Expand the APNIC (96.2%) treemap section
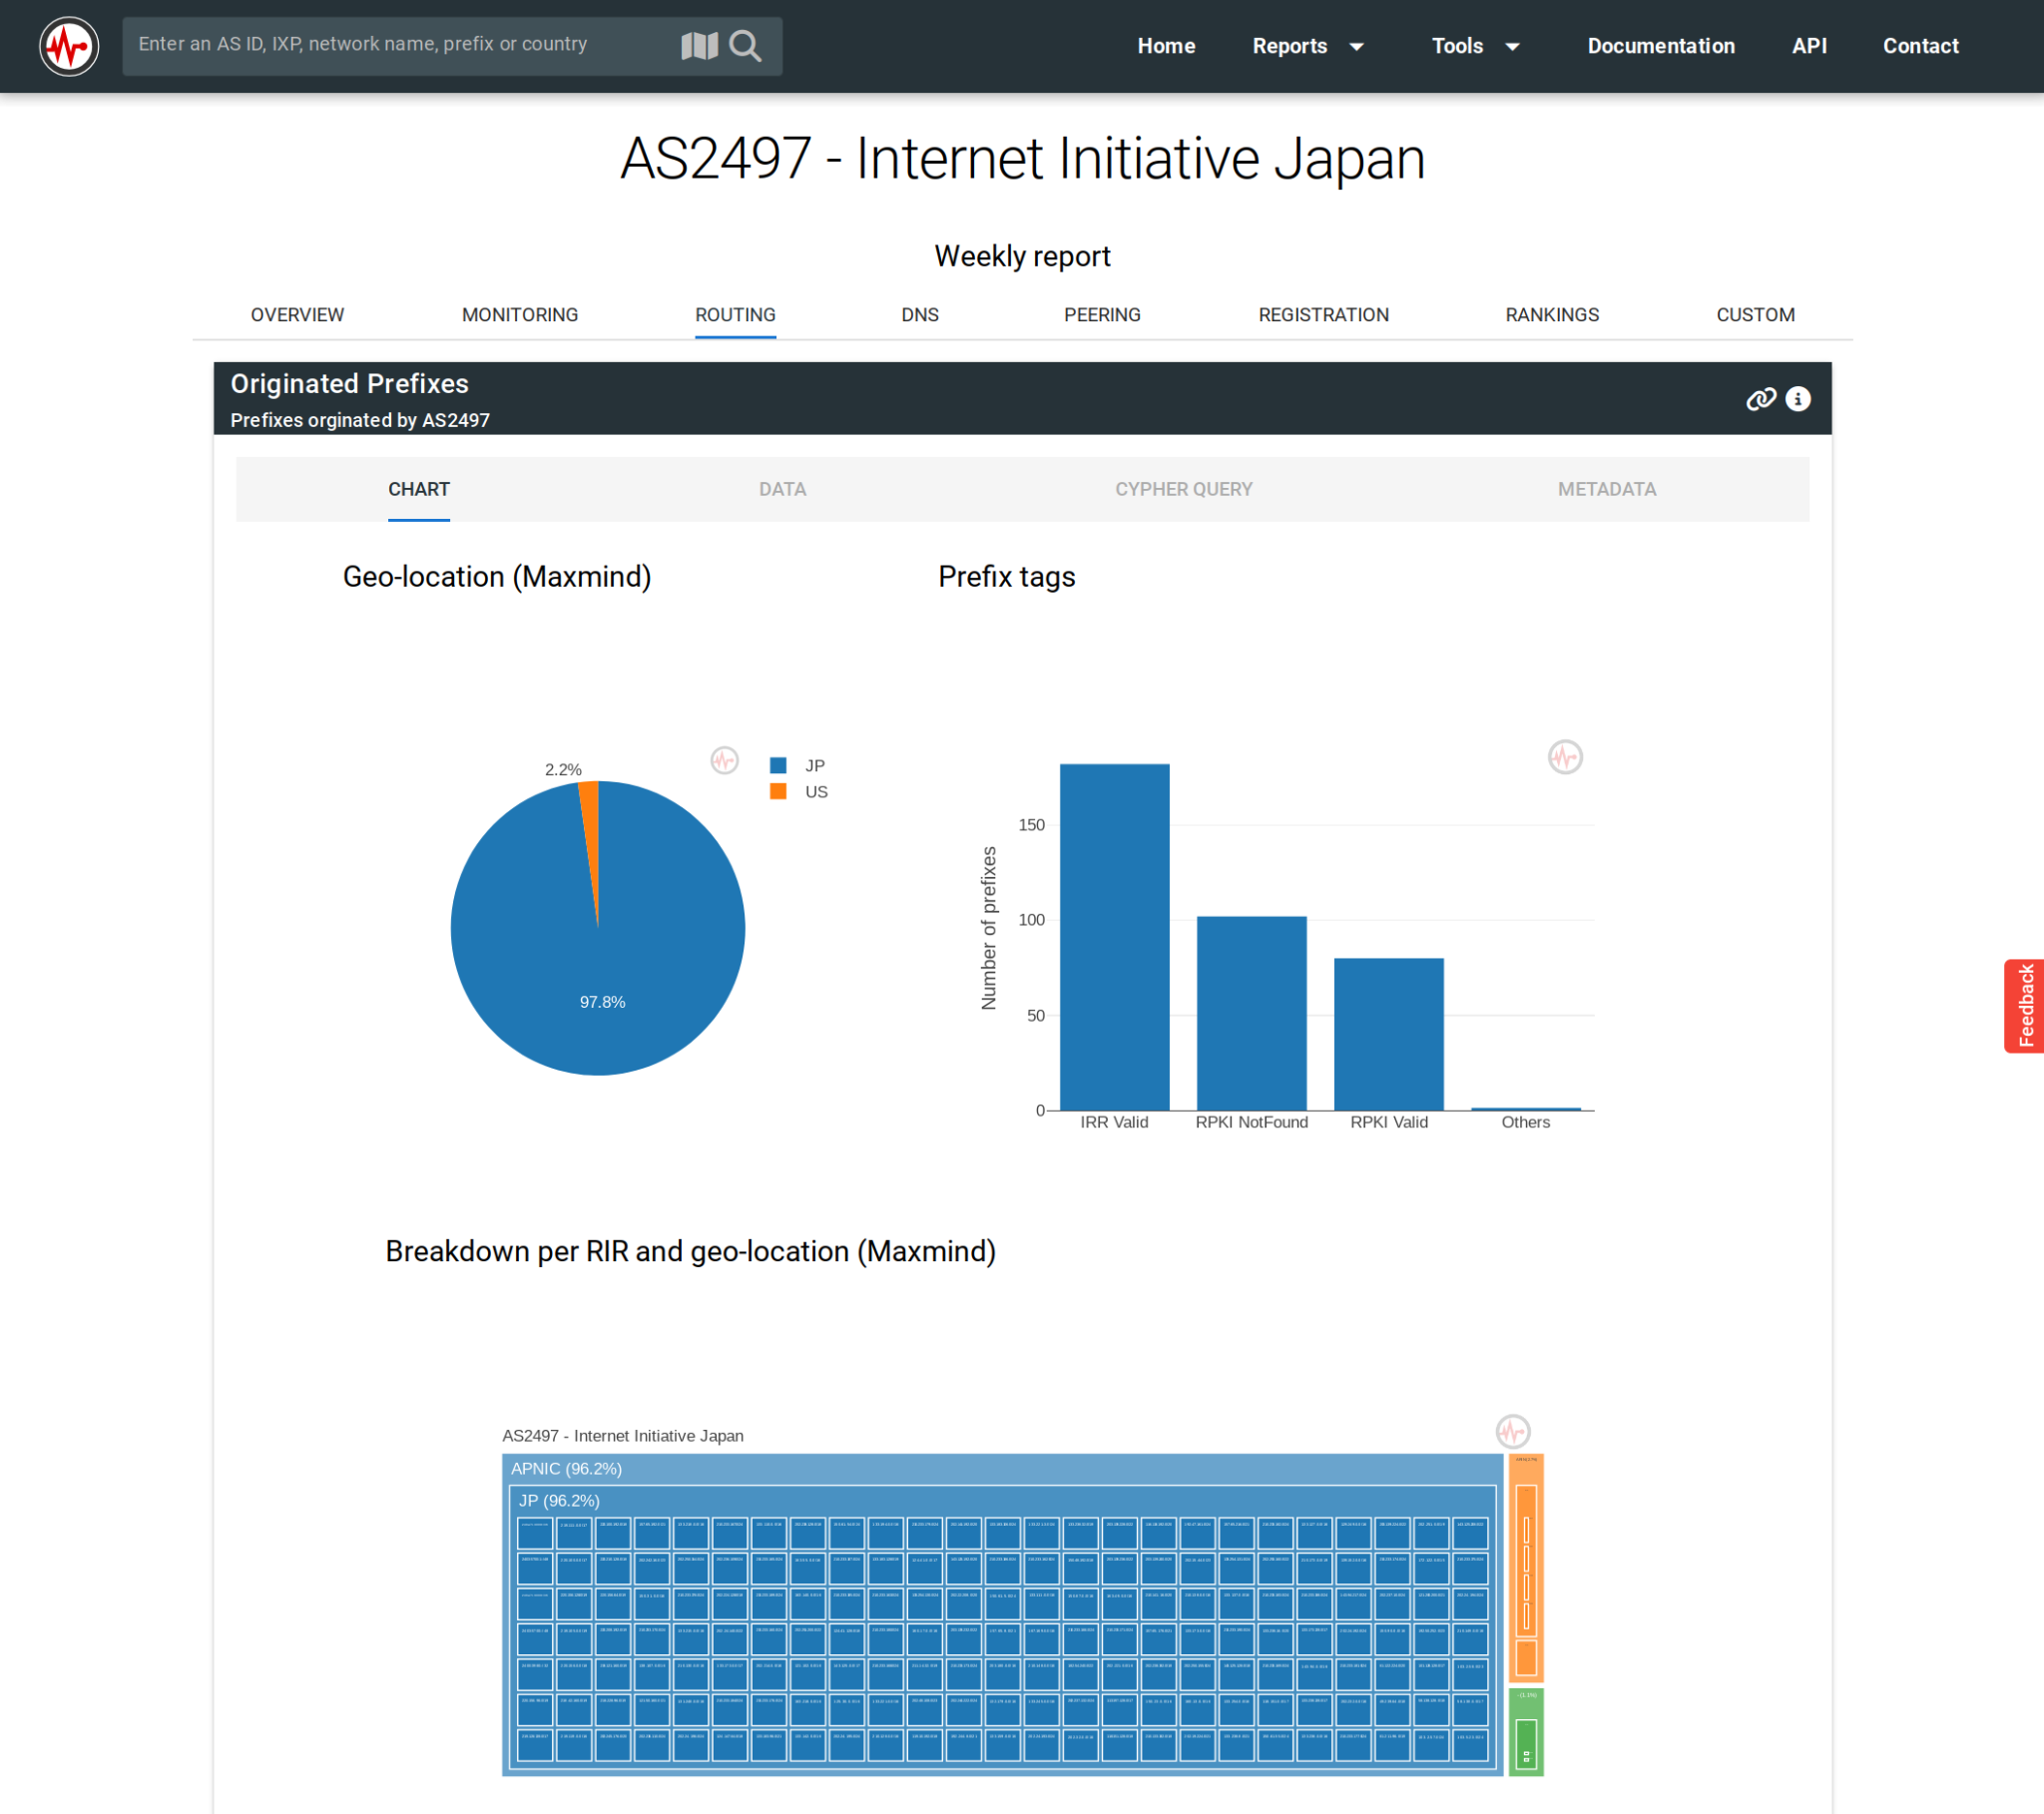The width and height of the screenshot is (2044, 1814). tap(566, 1468)
